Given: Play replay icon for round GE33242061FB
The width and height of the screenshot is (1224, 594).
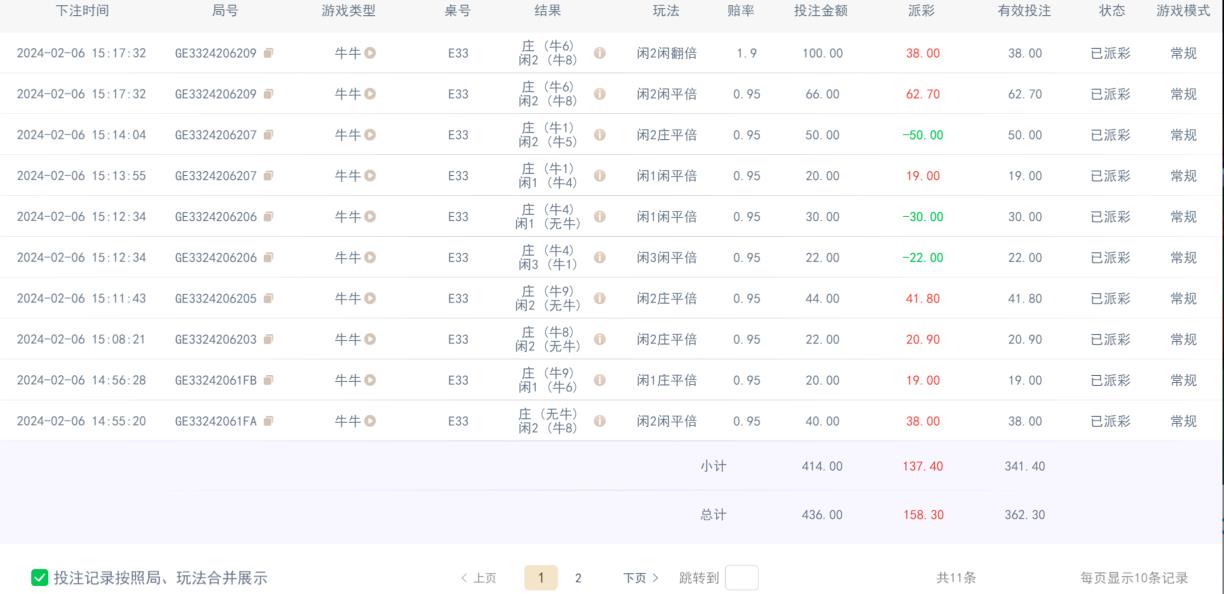Looking at the screenshot, I should [370, 380].
